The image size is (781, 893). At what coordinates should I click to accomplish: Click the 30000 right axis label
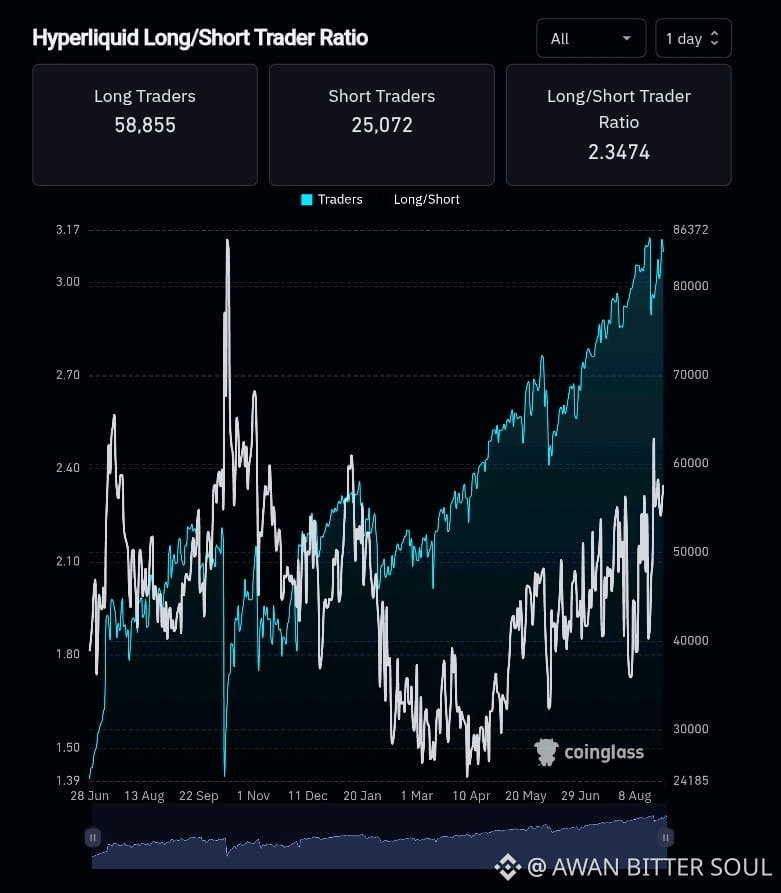point(690,729)
